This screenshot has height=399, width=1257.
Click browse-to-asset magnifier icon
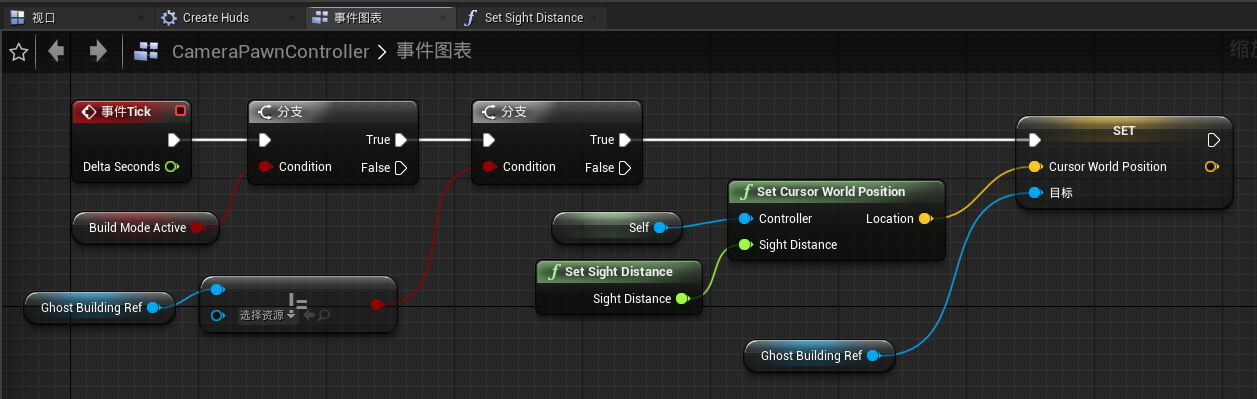coord(324,315)
